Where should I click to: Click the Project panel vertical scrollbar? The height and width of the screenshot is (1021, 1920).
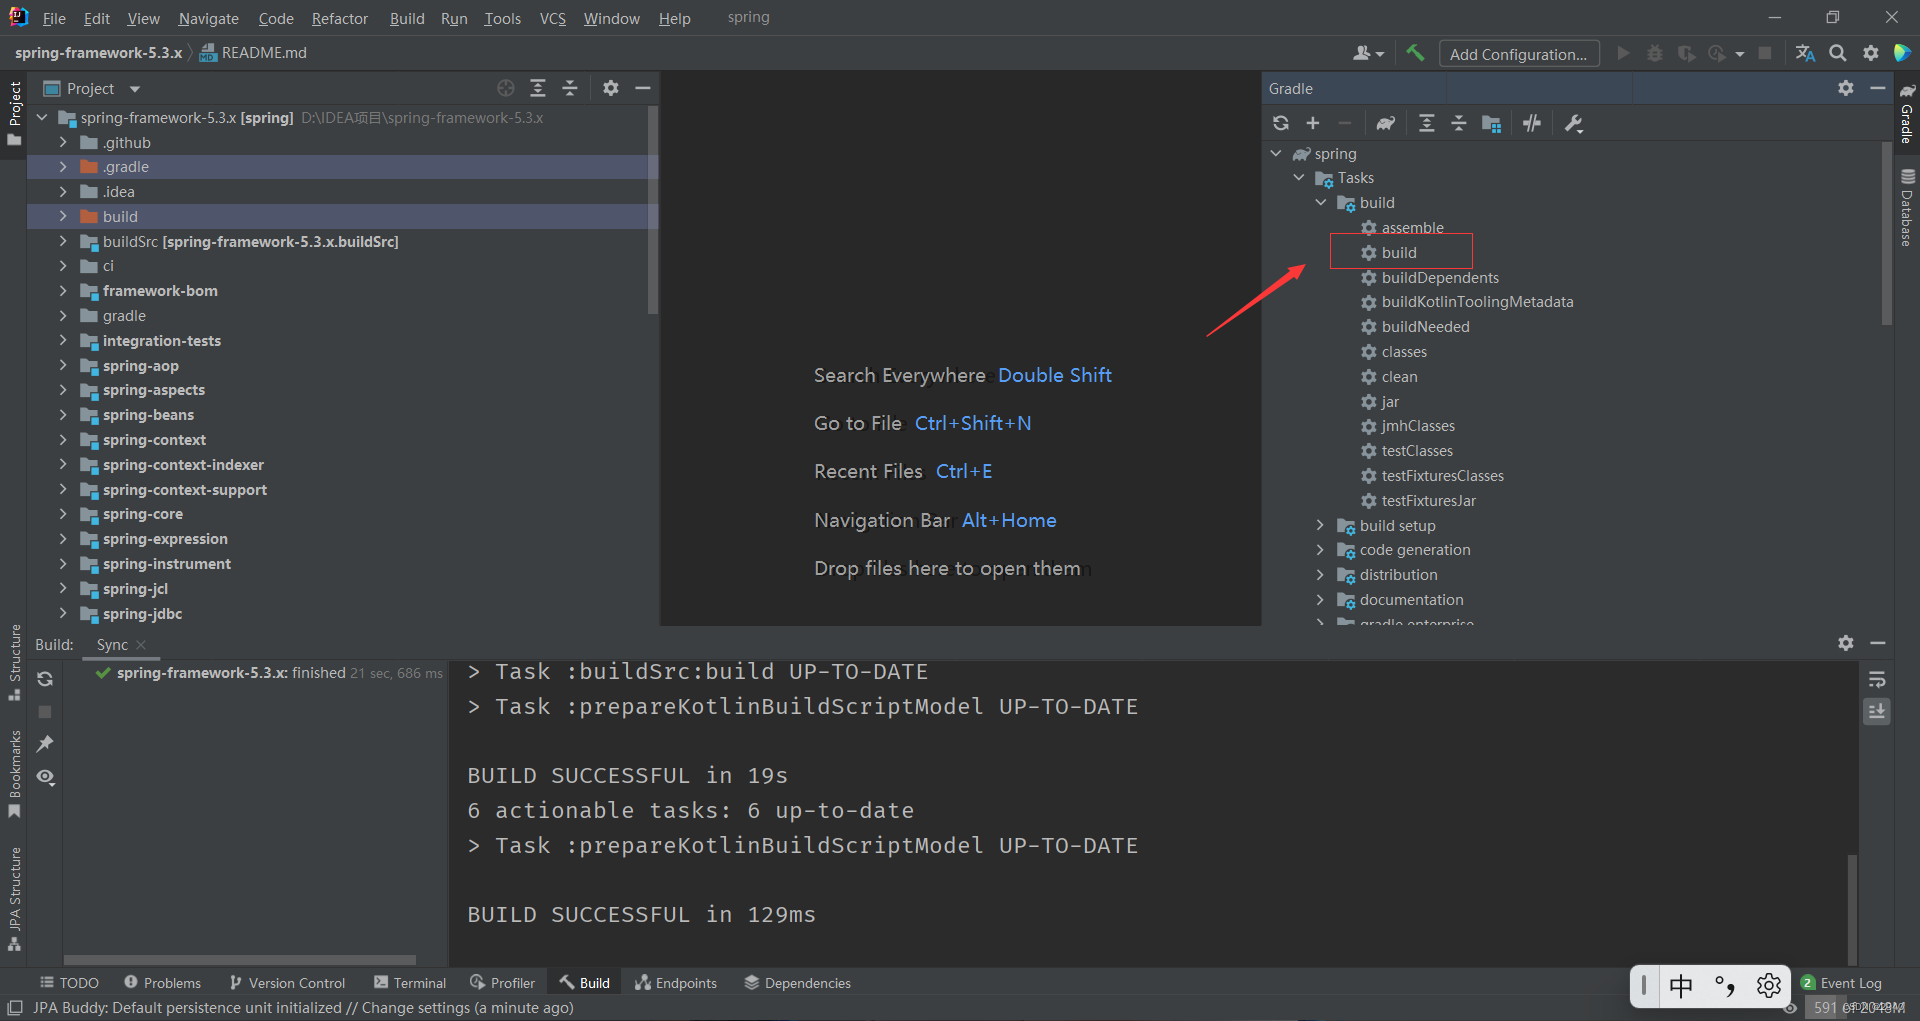(x=653, y=210)
